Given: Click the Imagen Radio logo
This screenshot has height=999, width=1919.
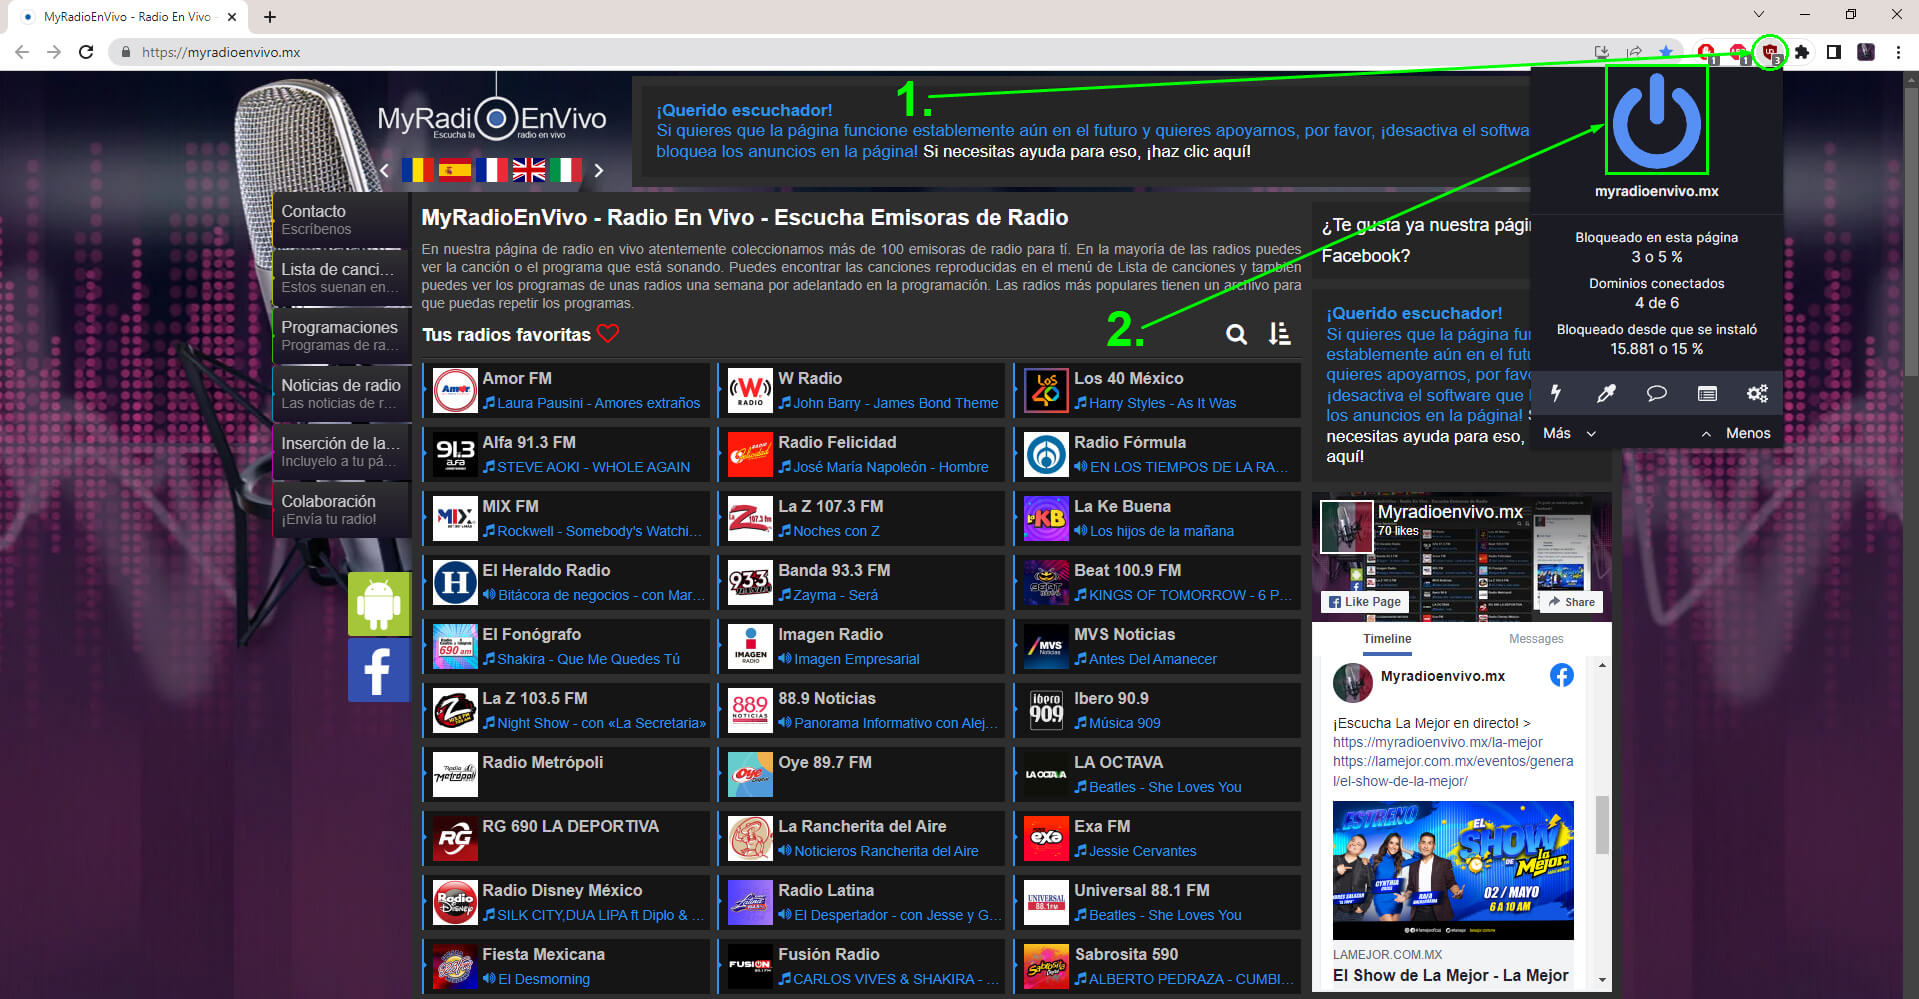Looking at the screenshot, I should pos(750,646).
